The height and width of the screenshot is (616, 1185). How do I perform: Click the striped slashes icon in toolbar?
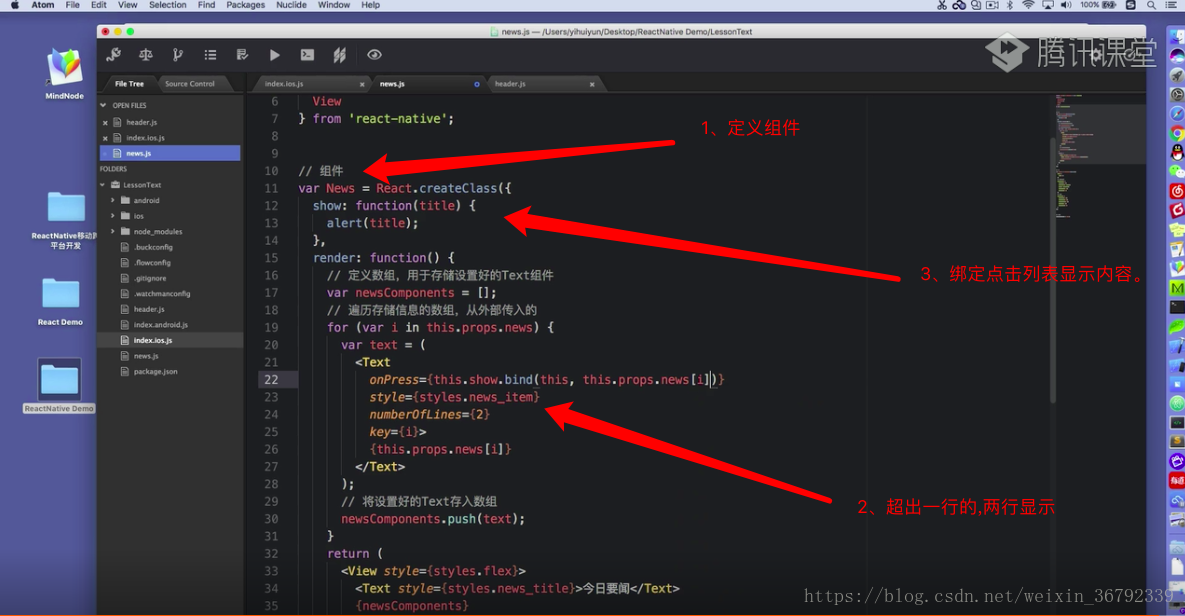click(339, 54)
